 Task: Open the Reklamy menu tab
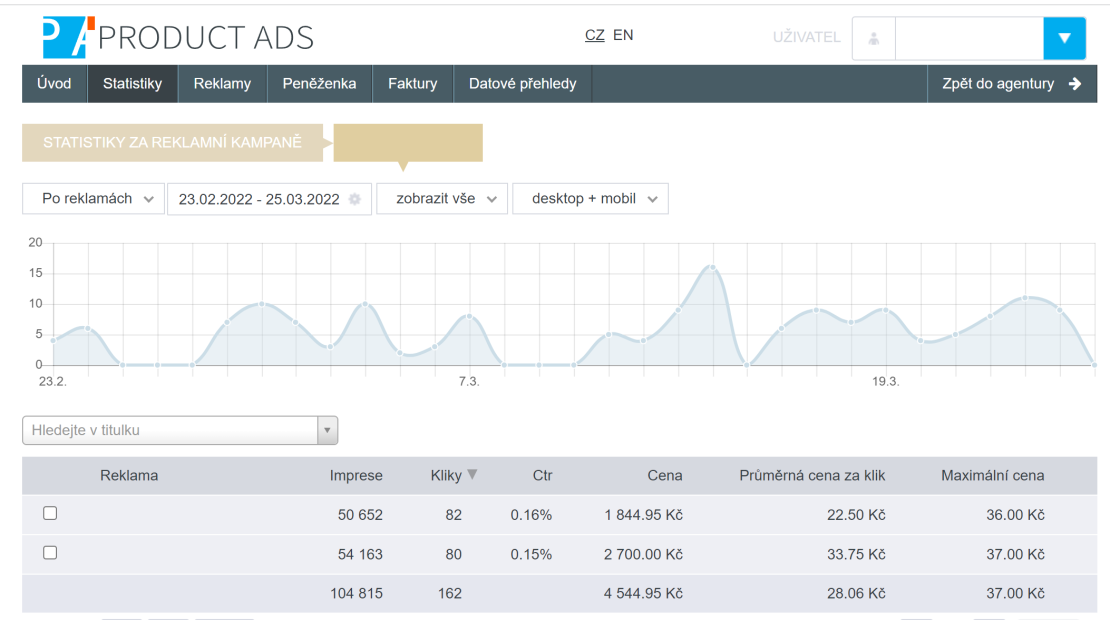pyautogui.click(x=222, y=84)
